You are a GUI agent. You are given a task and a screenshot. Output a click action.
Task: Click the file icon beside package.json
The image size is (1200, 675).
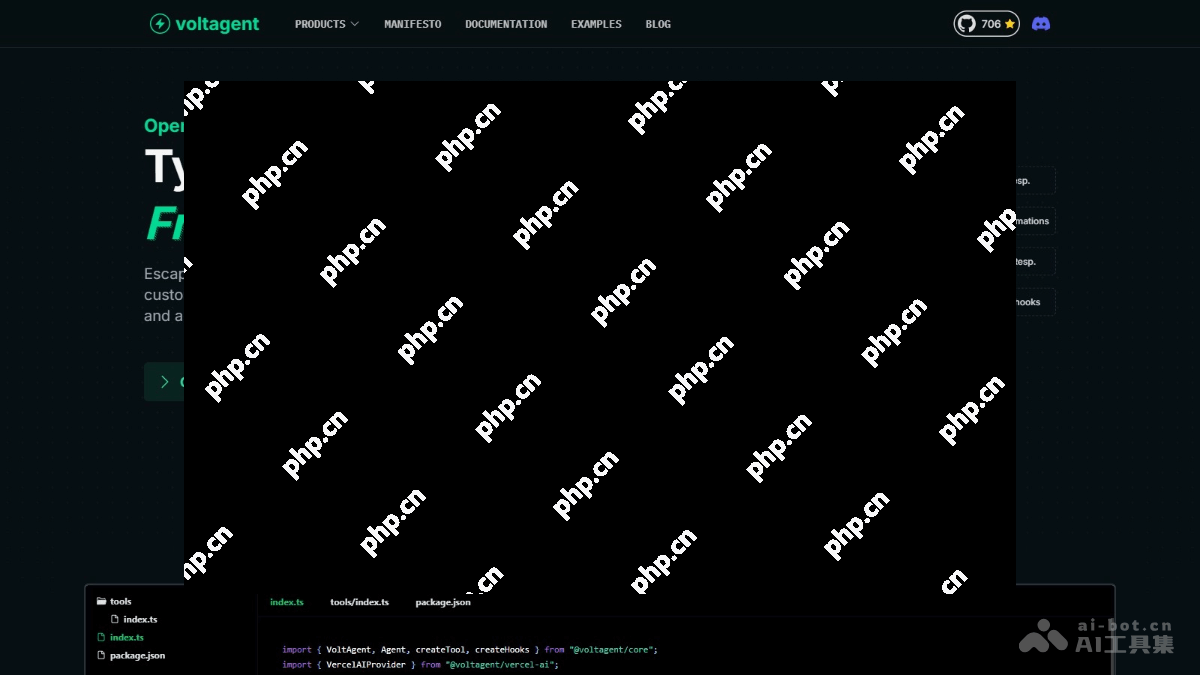(x=99, y=655)
